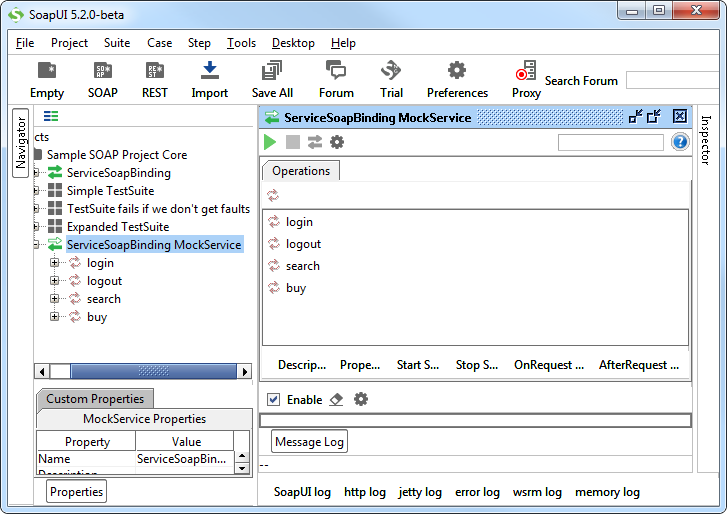This screenshot has height=514, width=727.
Task: Open message log options gear icon
Action: point(361,399)
